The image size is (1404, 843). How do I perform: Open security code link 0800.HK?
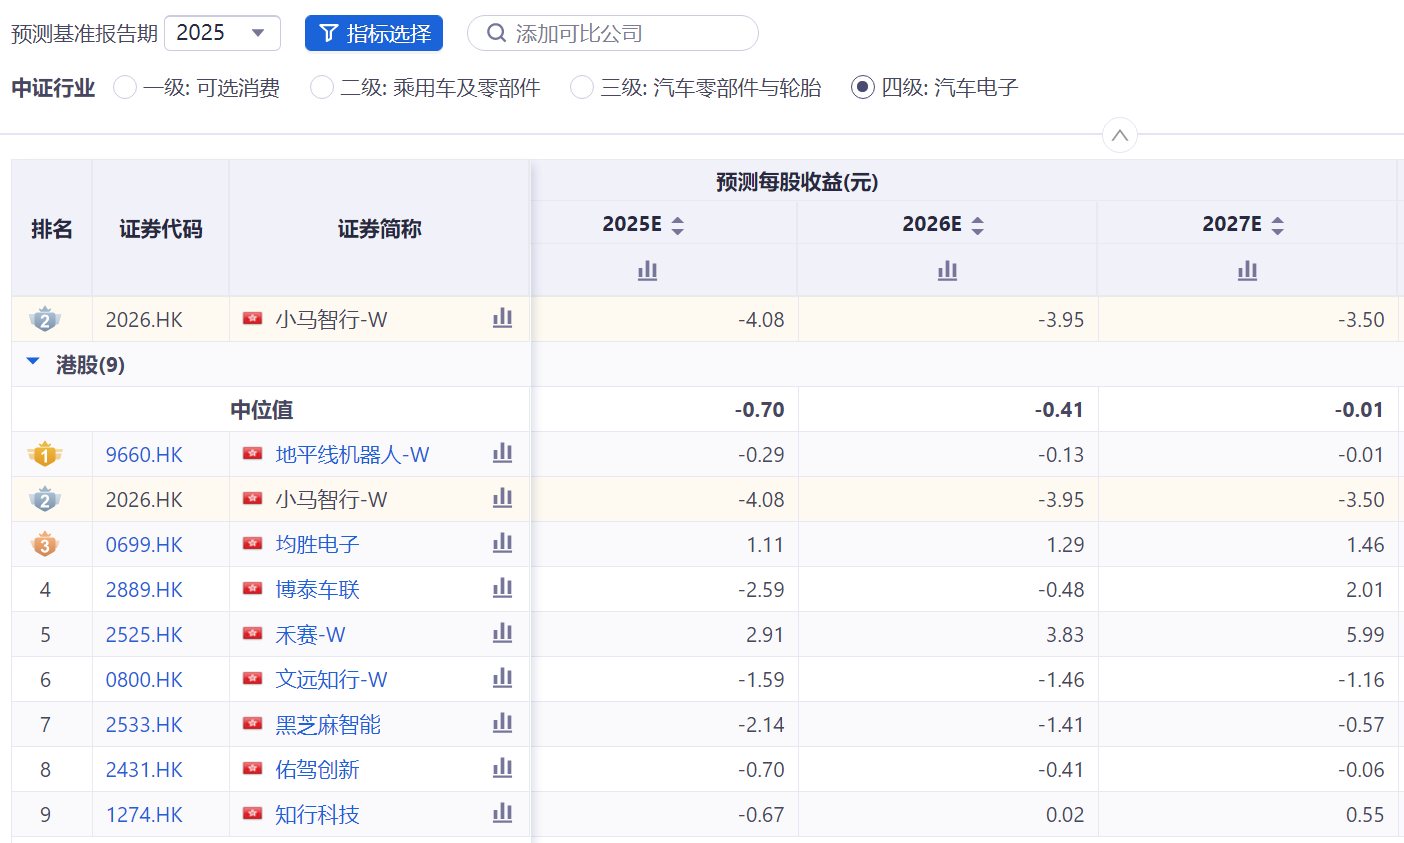(144, 680)
